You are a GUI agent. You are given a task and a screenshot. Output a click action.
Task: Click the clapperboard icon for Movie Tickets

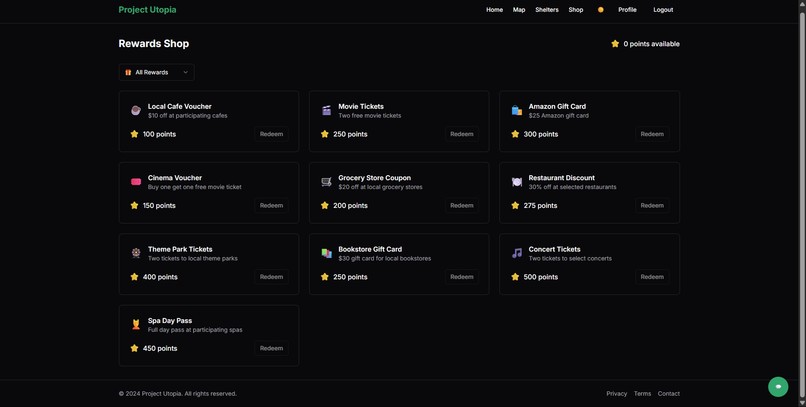pos(326,110)
